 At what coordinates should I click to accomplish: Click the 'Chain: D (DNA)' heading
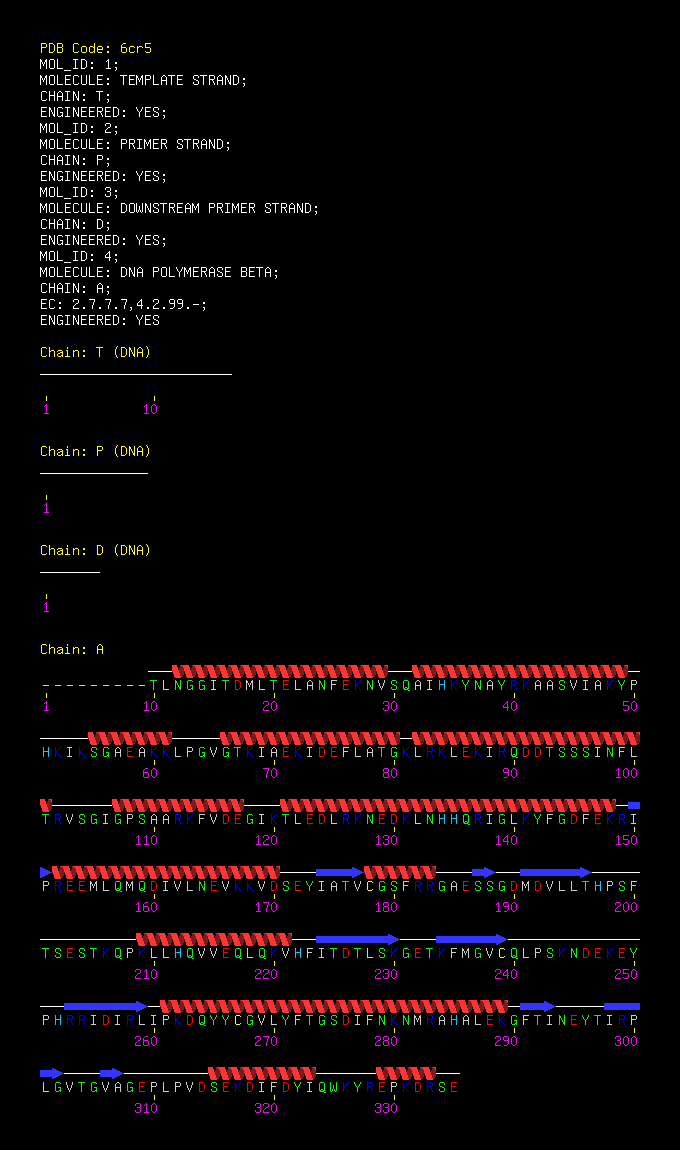(95, 551)
